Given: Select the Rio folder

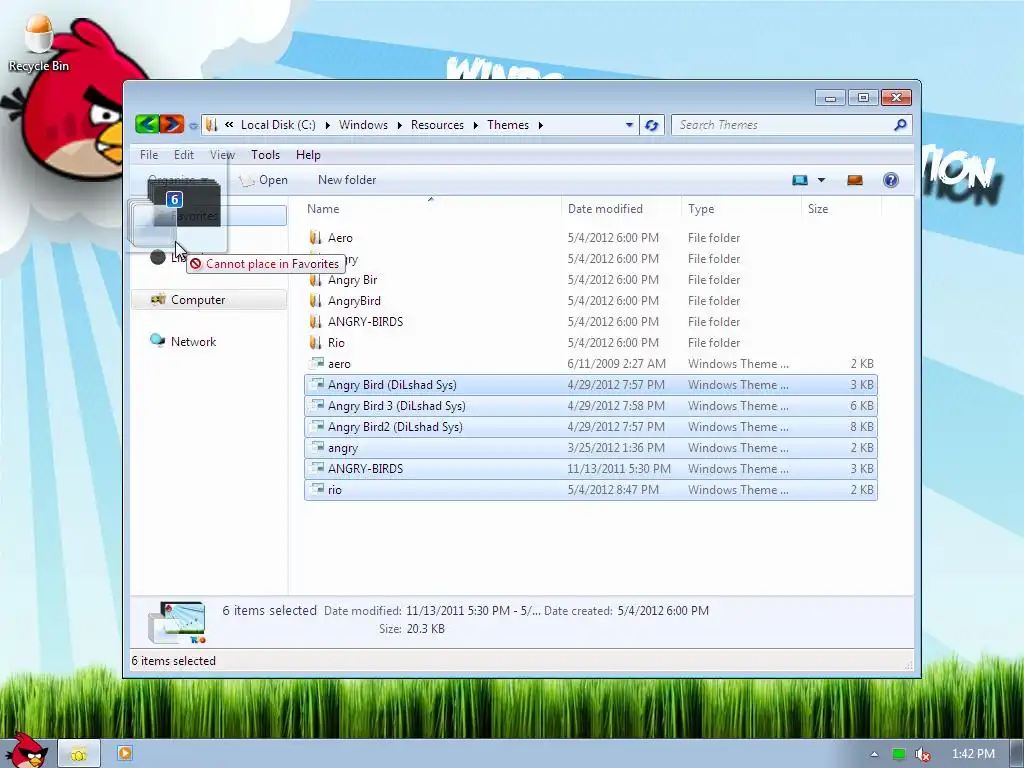Looking at the screenshot, I should 591,342.
